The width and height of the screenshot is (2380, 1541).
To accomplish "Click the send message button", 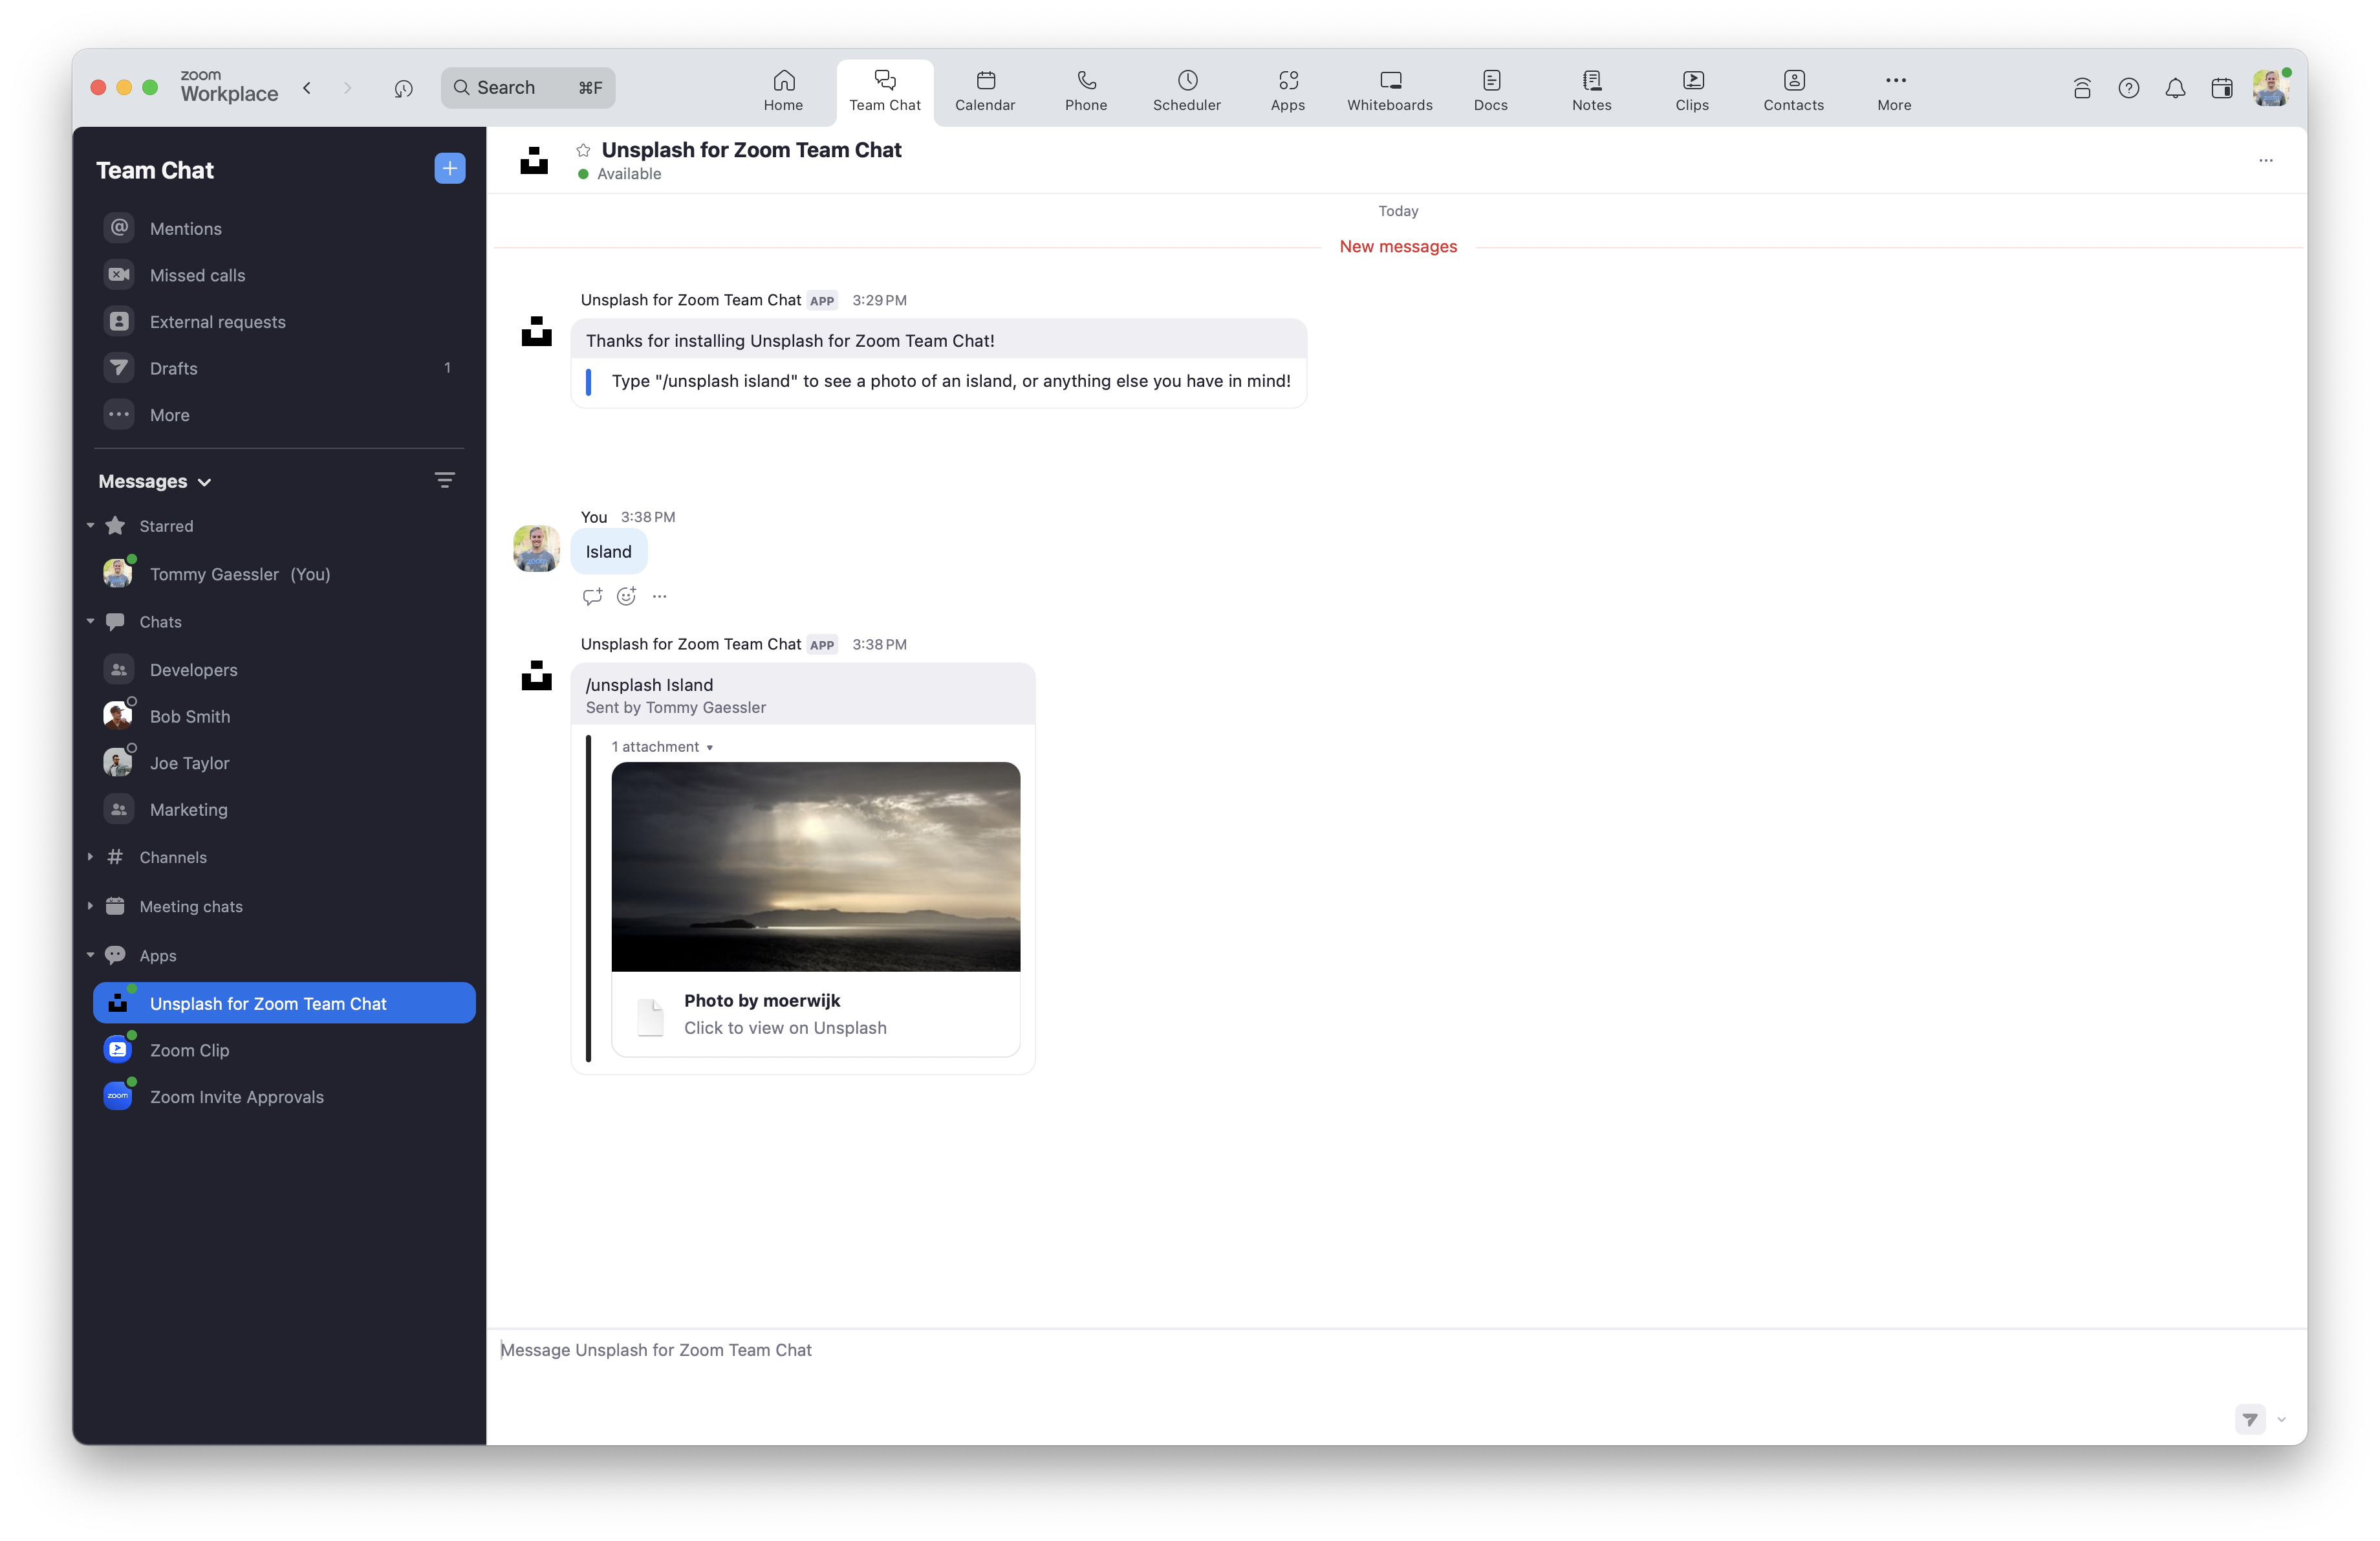I will pos(2250,1419).
